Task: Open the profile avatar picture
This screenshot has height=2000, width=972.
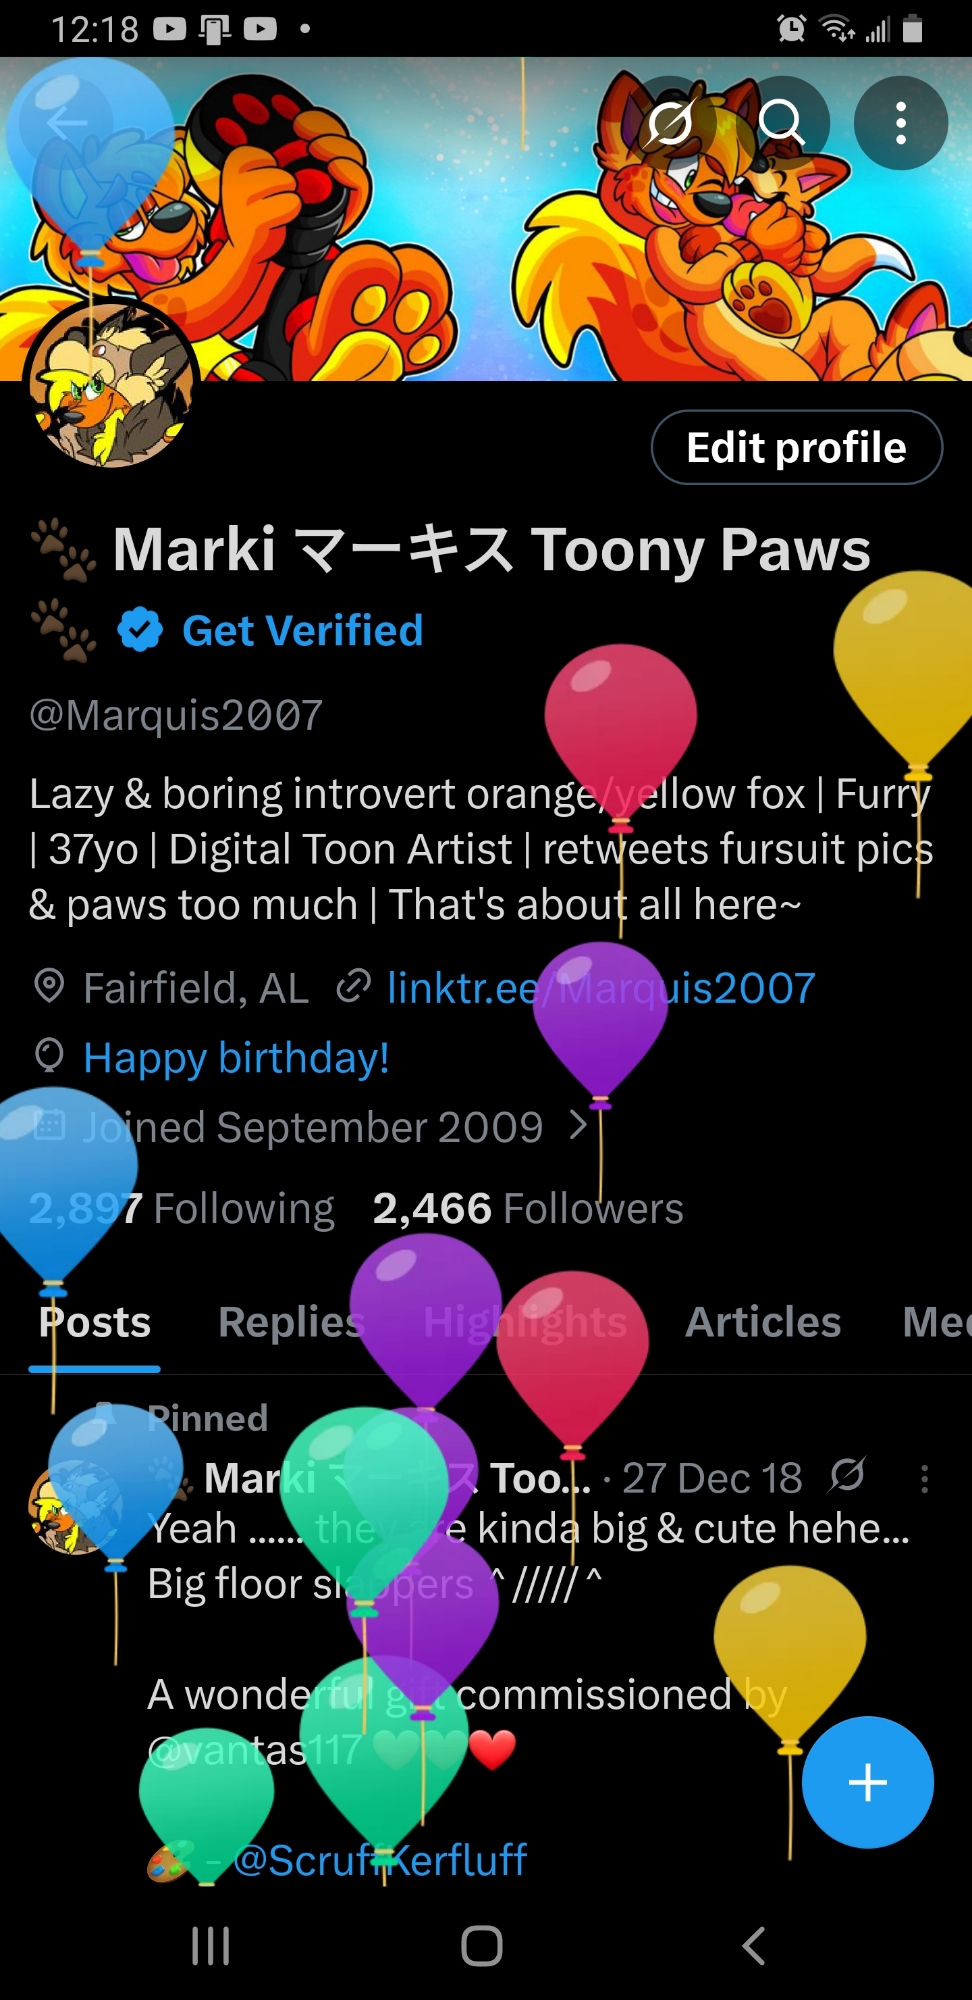Action: point(110,385)
